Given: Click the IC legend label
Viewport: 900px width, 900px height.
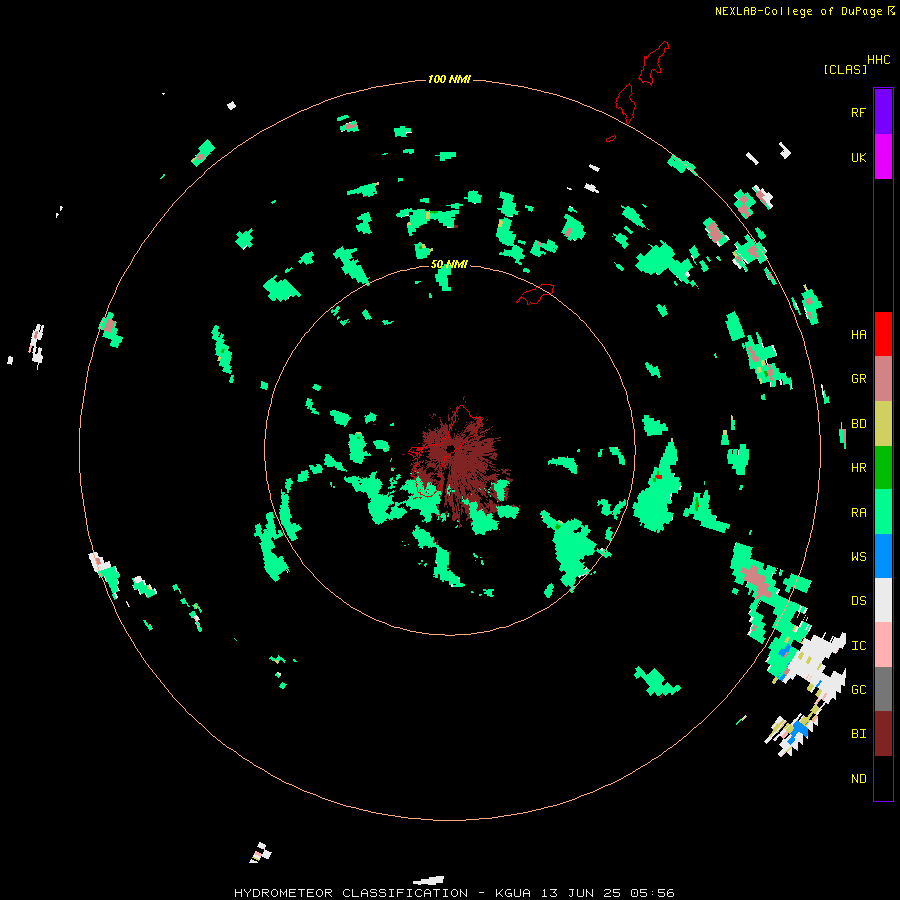Looking at the screenshot, I should [858, 645].
